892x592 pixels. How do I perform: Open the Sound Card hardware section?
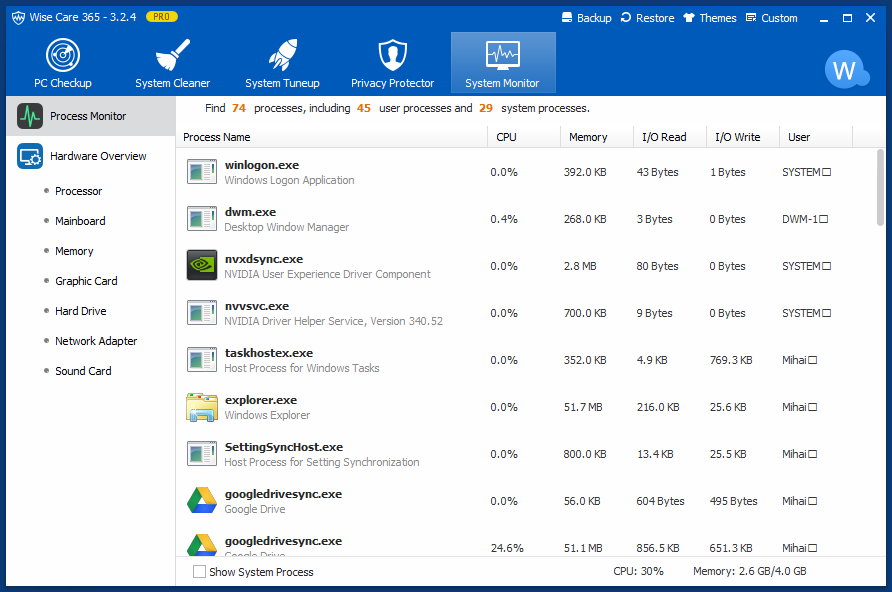click(x=83, y=371)
